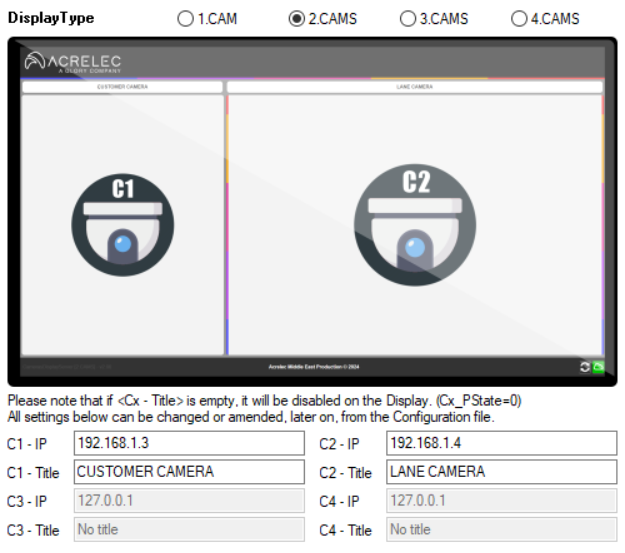
Task: Click the greyed-out C4 - IP field
Action: tap(501, 501)
